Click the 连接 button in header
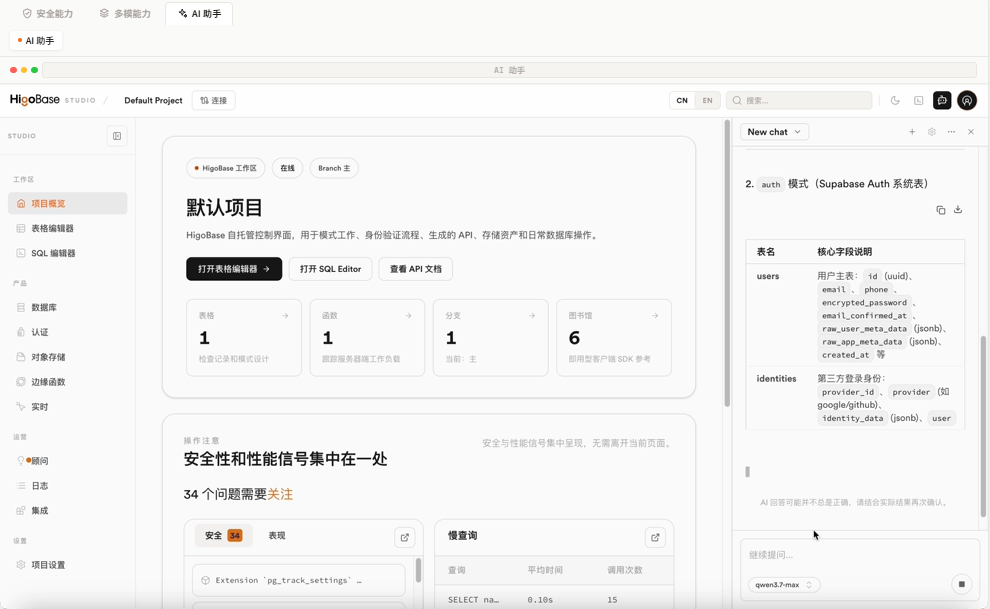 coord(213,100)
